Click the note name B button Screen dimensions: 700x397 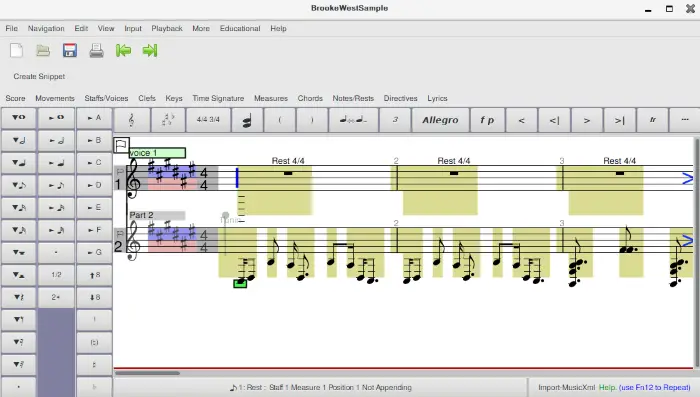tap(94, 140)
